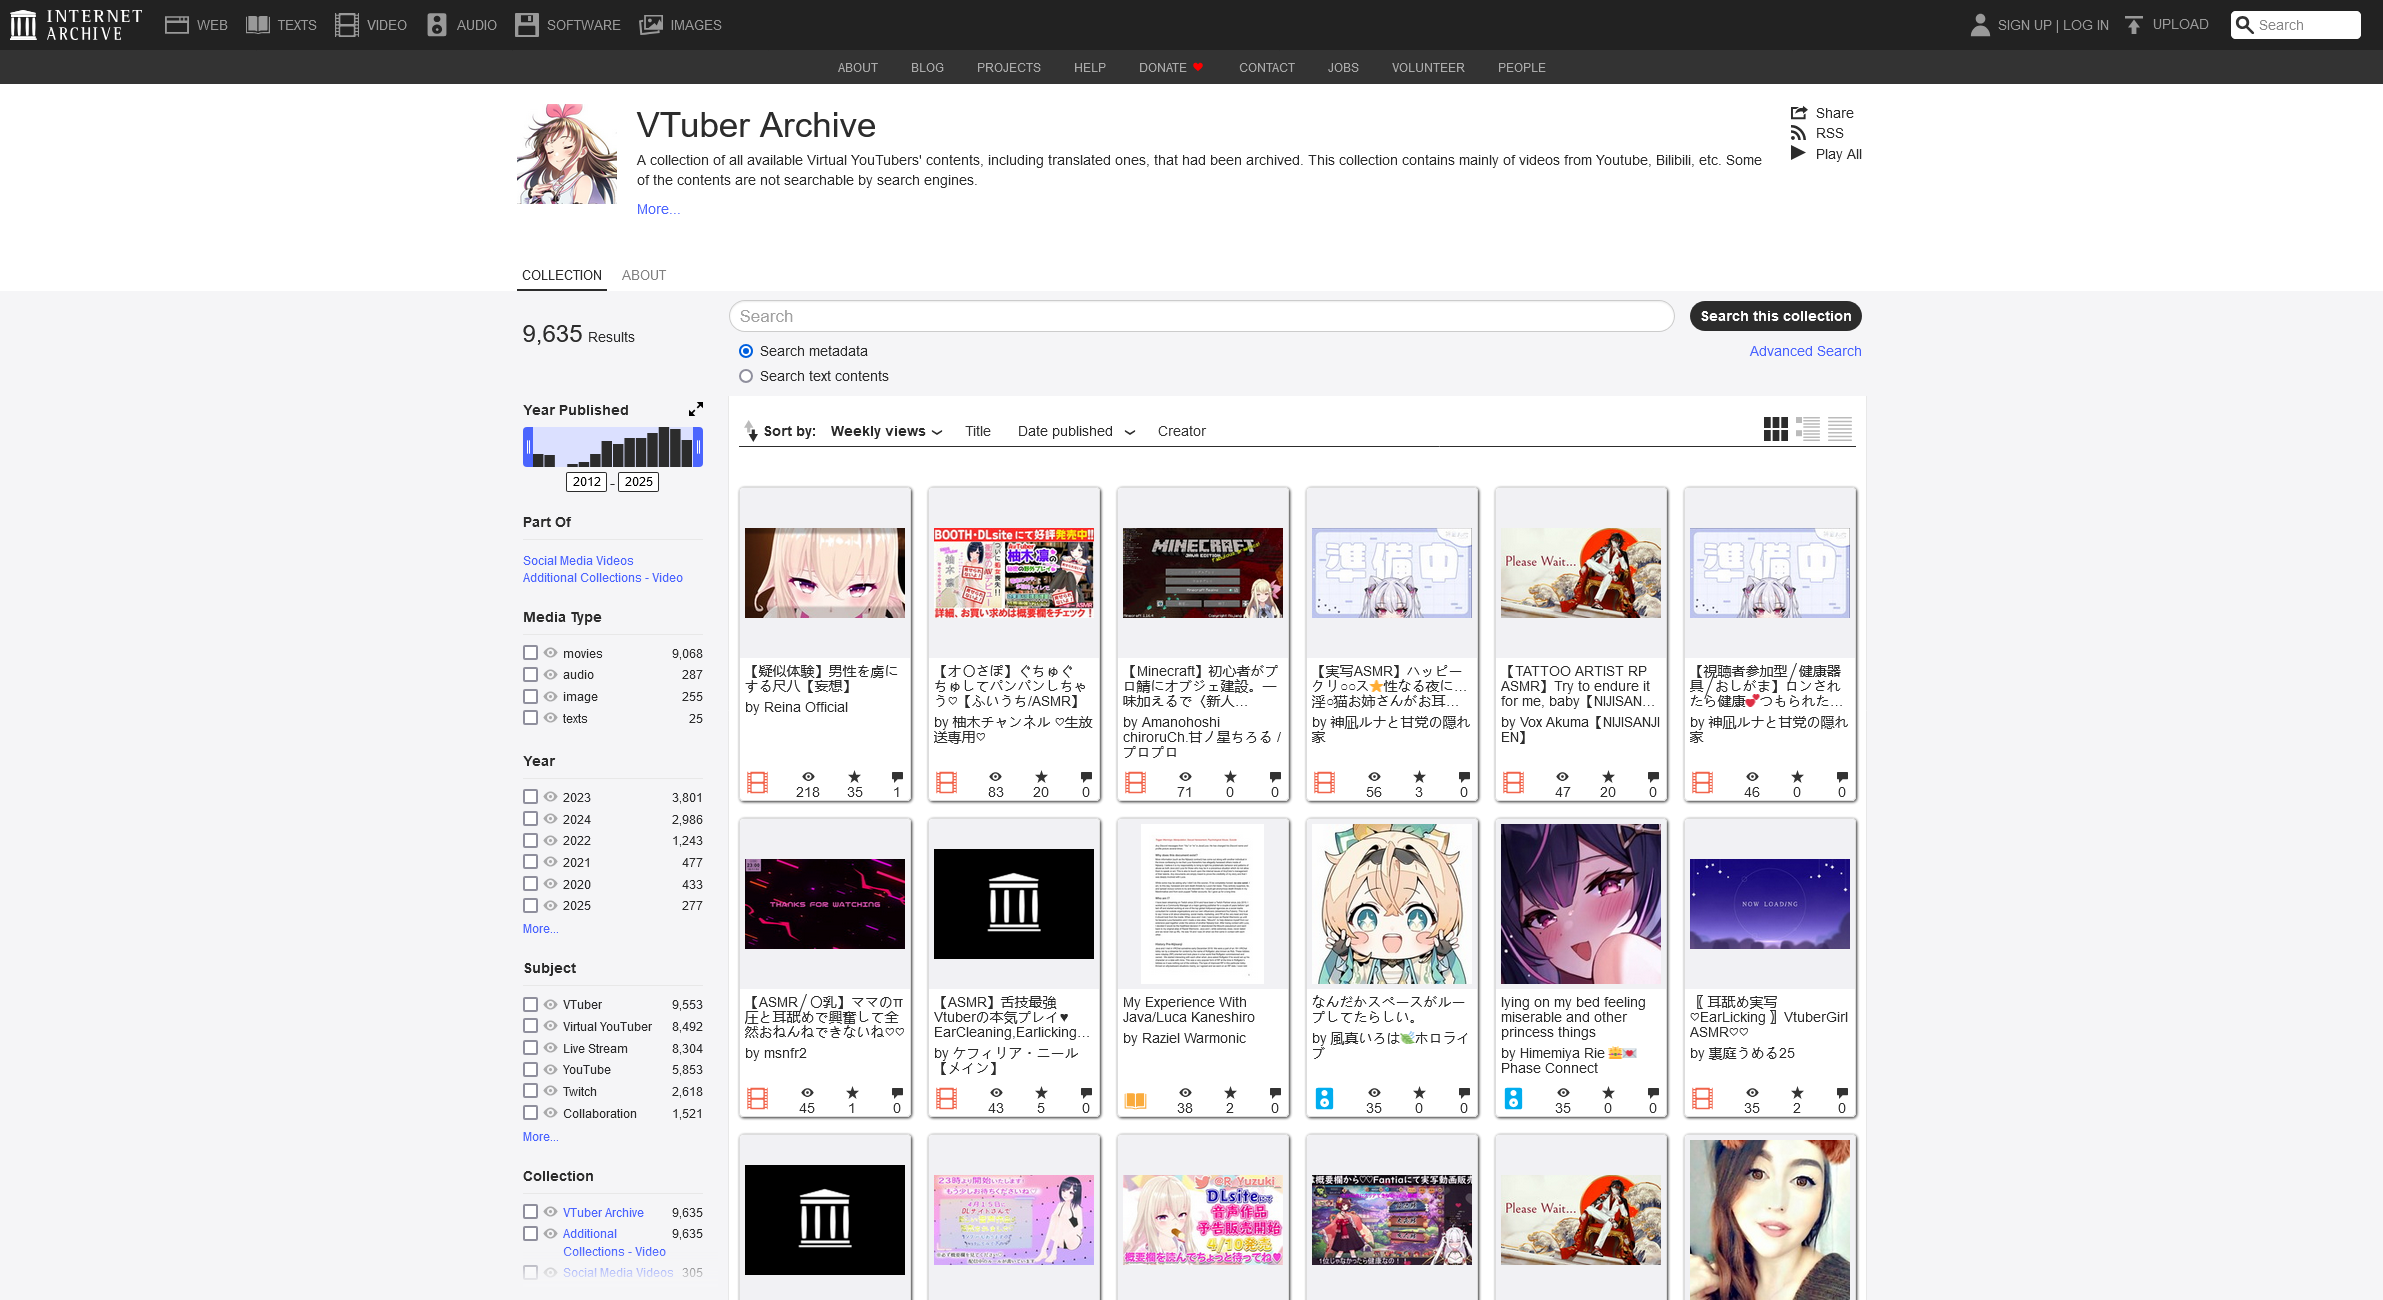Check the texts media type filter
This screenshot has height=1300, width=2383.
tap(531, 718)
